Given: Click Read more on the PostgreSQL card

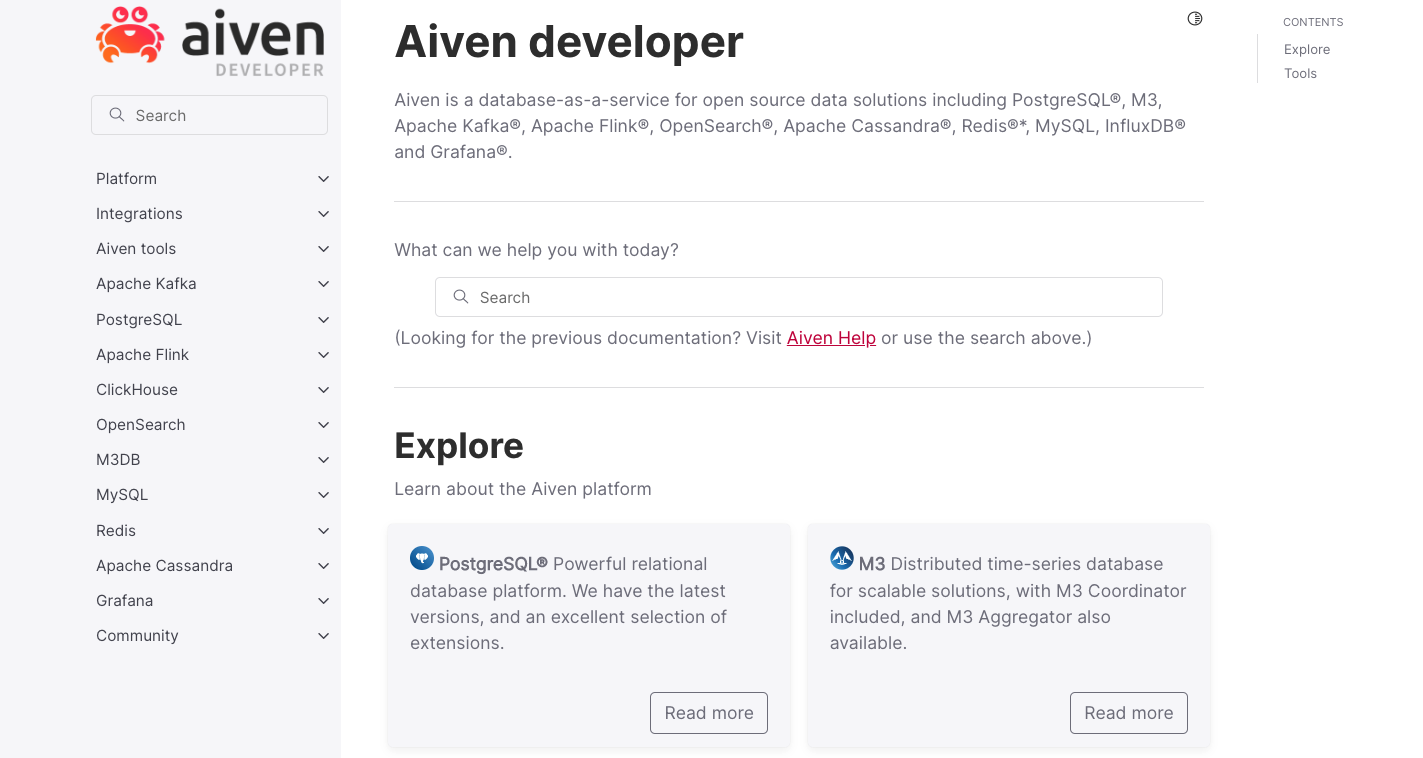Looking at the screenshot, I should coord(709,712).
